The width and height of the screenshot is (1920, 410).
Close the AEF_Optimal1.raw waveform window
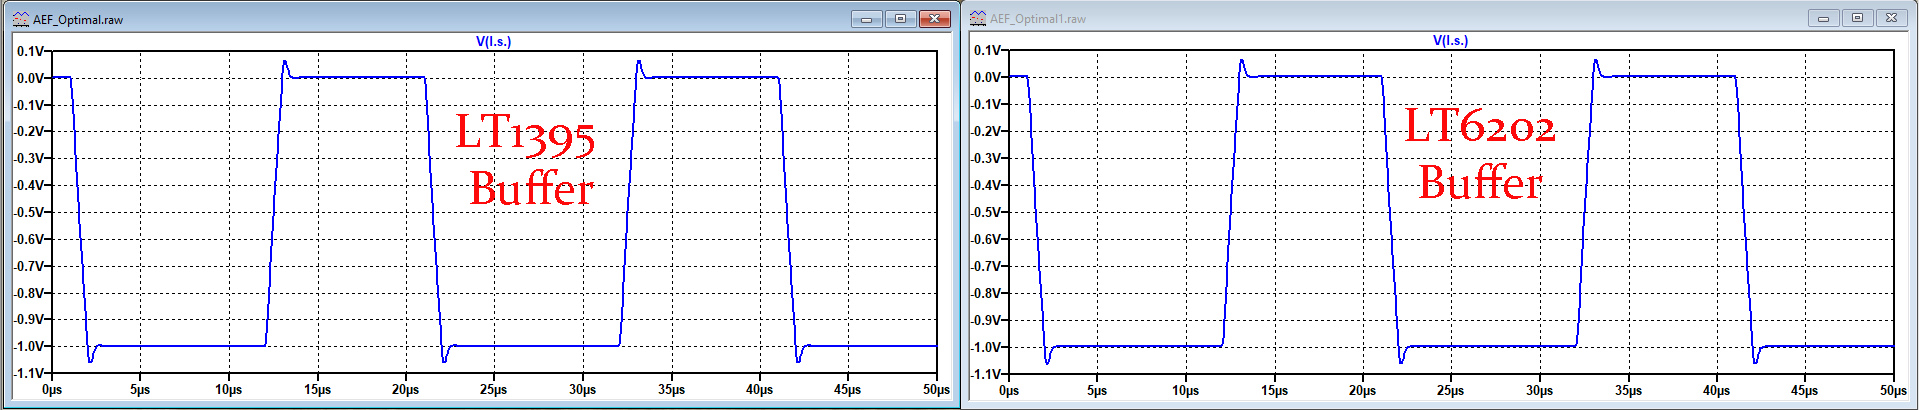[x=1892, y=18]
